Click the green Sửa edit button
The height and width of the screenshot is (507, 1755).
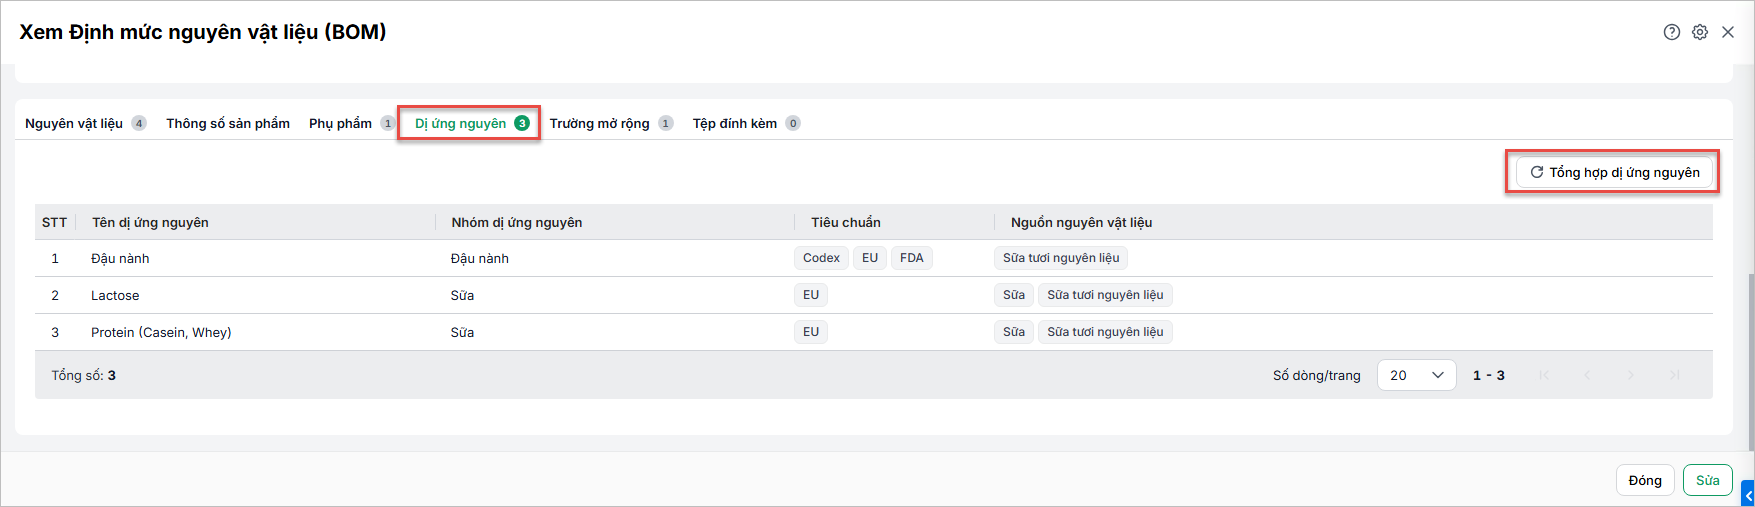pos(1708,480)
